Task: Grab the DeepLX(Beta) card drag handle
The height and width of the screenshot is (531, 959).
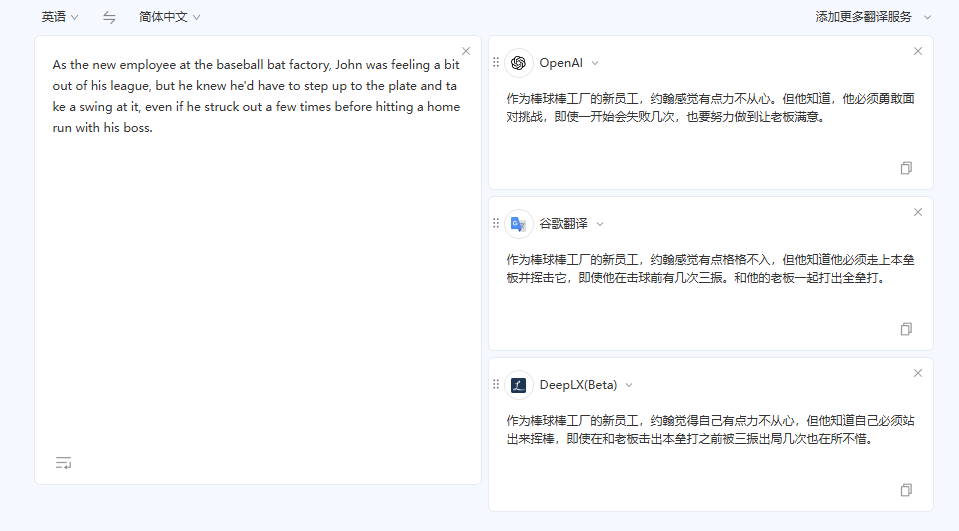Action: [x=496, y=384]
